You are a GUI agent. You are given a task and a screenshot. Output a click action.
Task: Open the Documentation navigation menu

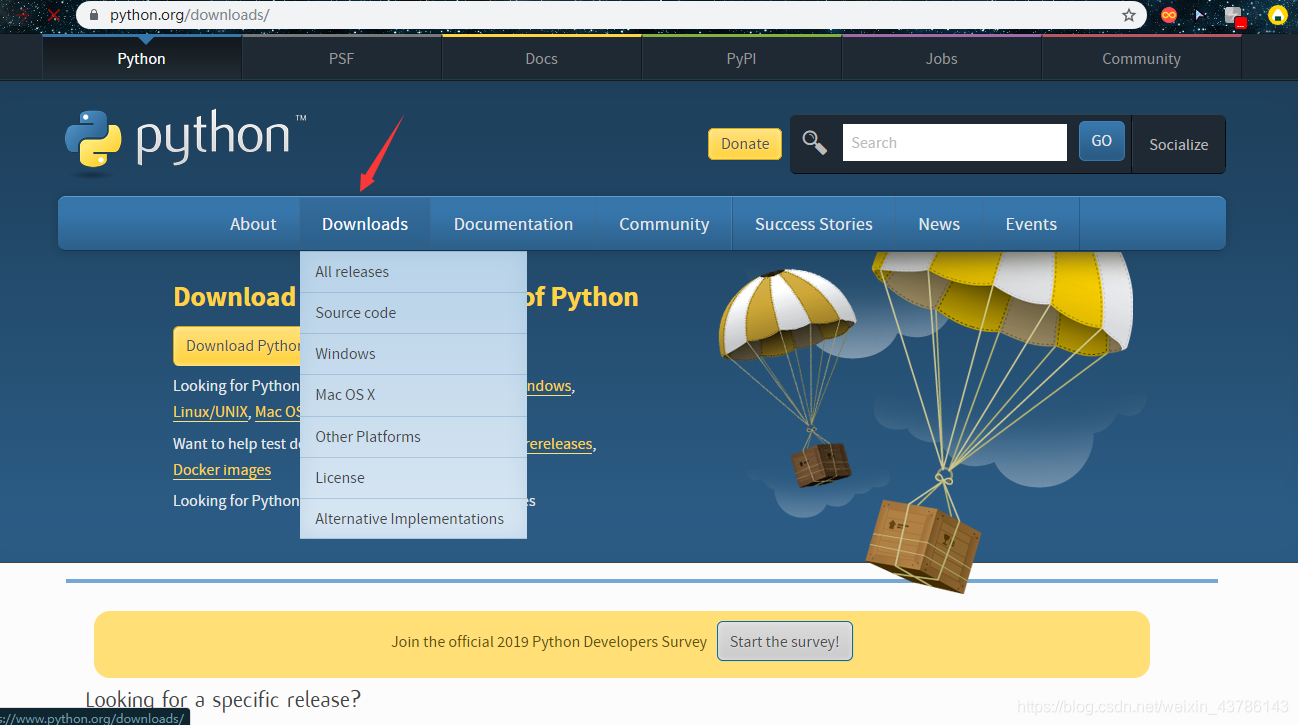[514, 224]
